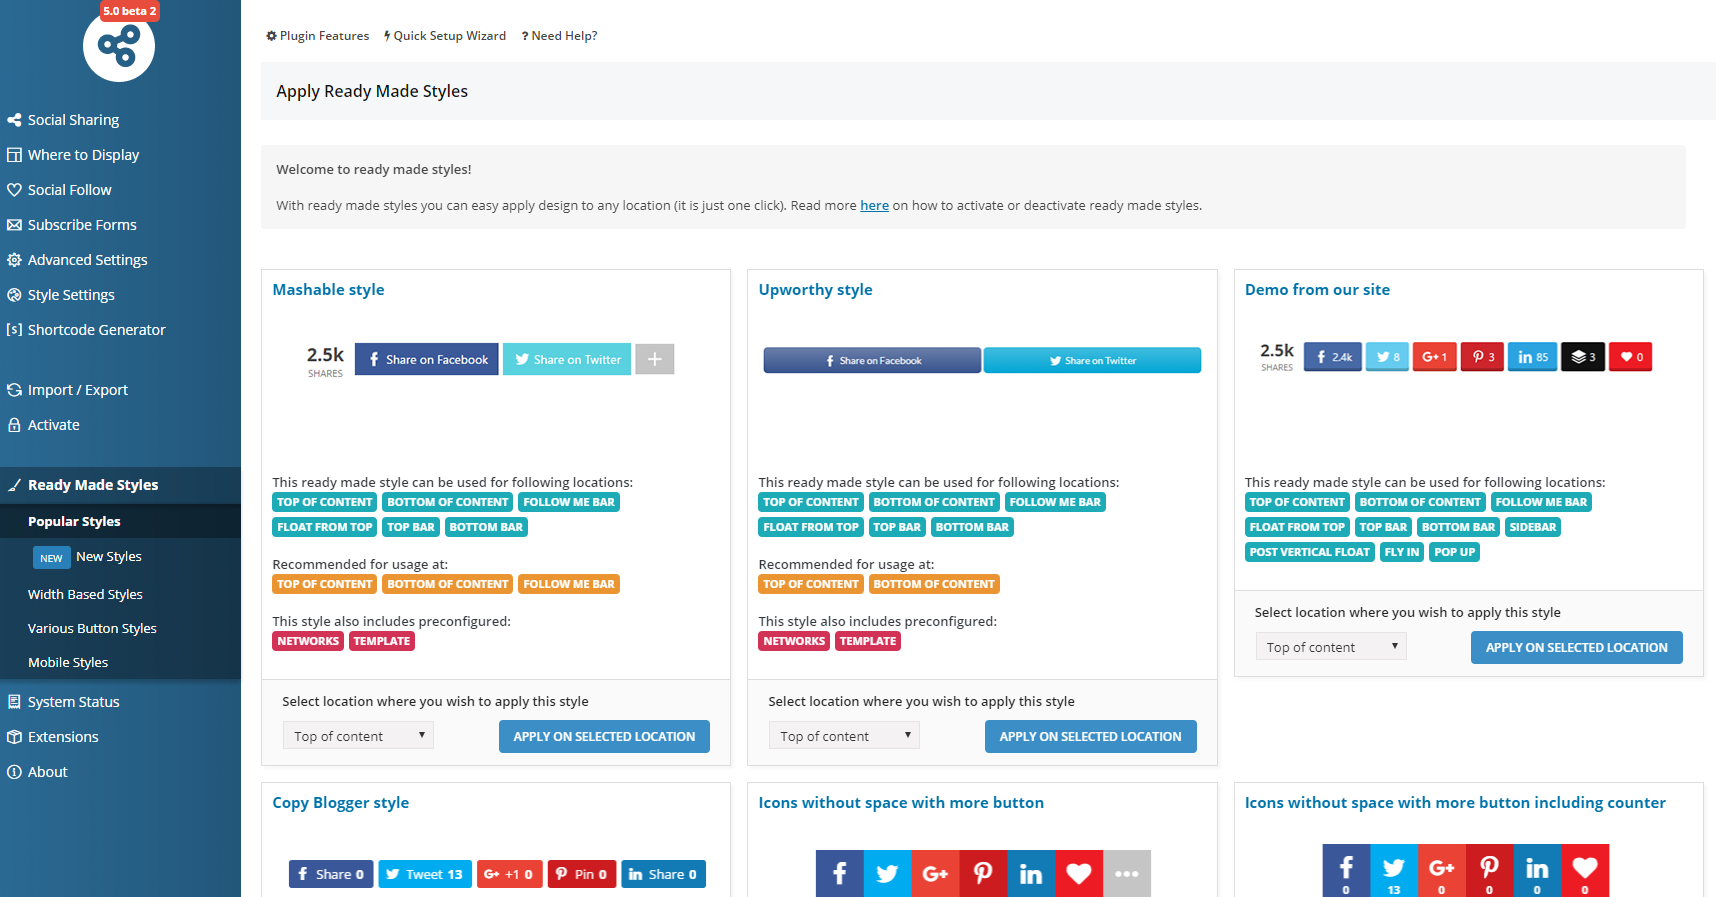Click Blogger style Pin 0 button
The height and width of the screenshot is (897, 1718).
coord(582,874)
